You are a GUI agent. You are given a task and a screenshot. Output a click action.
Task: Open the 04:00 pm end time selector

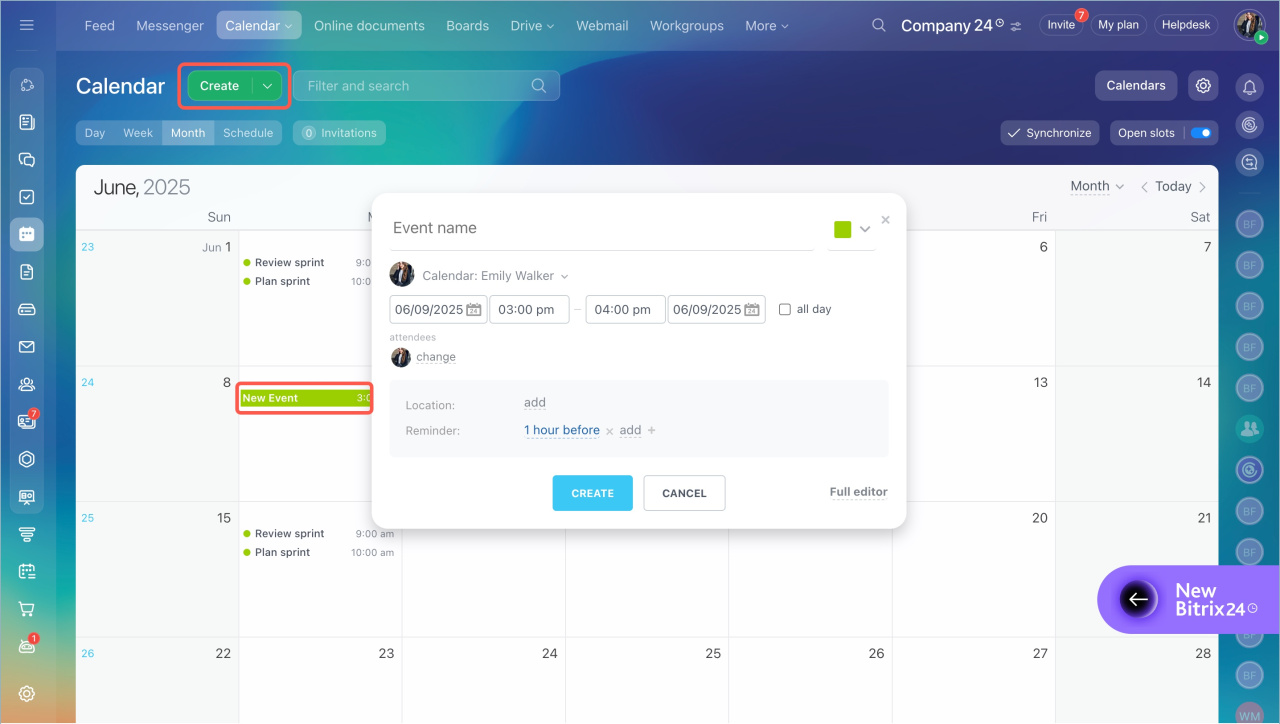point(625,310)
